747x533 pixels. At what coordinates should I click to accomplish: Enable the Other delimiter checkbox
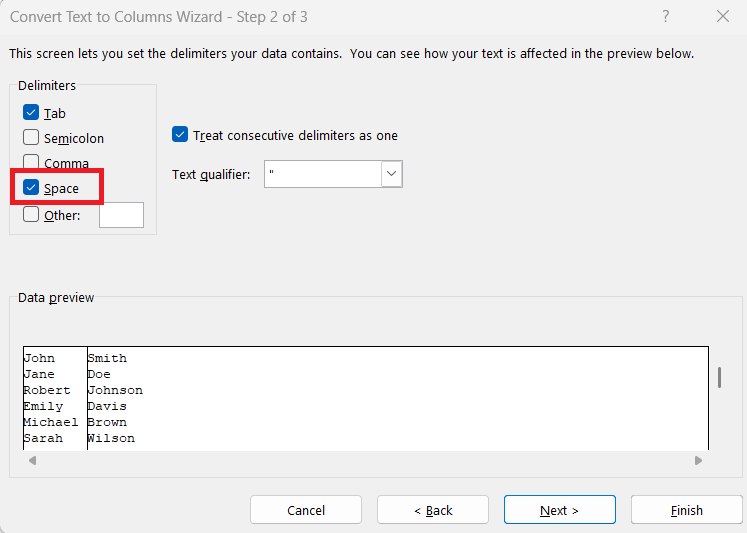31,214
